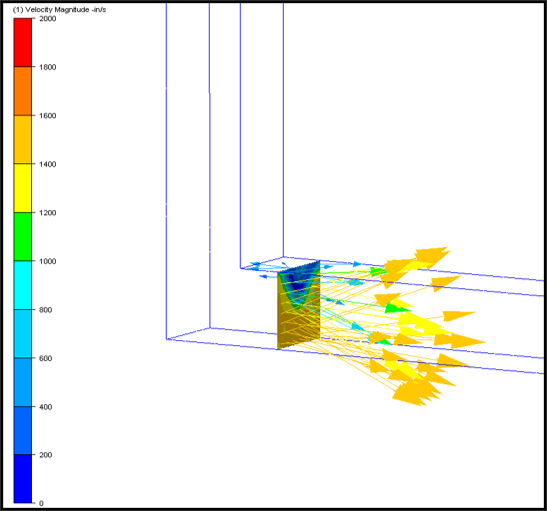The height and width of the screenshot is (511, 547).
Task: Click the legend value 200
Action: [x=45, y=455]
